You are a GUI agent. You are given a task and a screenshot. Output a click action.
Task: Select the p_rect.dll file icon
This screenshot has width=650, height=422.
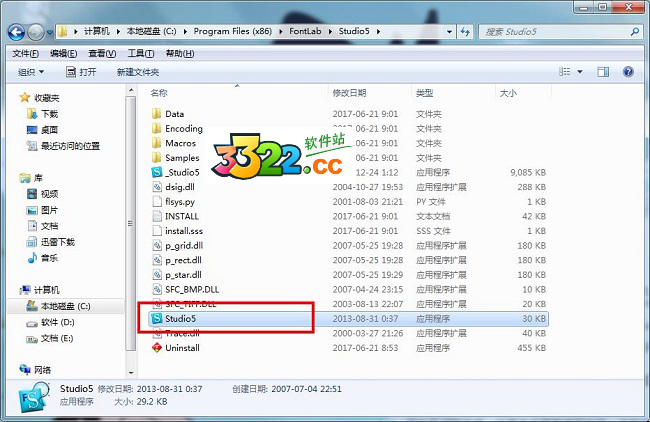tap(157, 260)
